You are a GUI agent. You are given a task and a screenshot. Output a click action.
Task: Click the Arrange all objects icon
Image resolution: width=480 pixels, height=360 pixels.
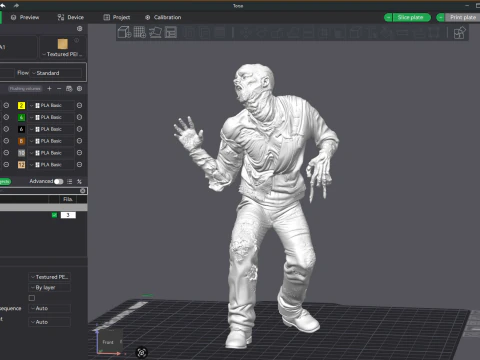click(171, 32)
